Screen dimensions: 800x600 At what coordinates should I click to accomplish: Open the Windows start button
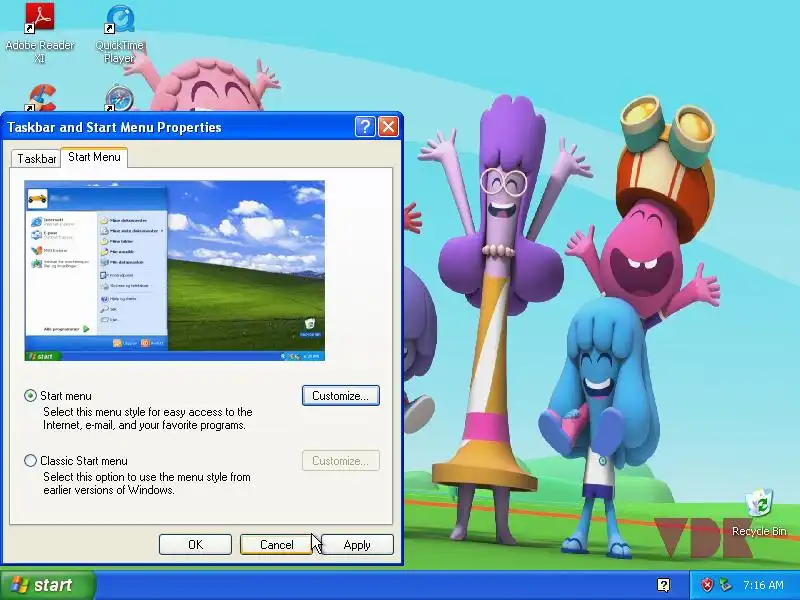(x=48, y=585)
